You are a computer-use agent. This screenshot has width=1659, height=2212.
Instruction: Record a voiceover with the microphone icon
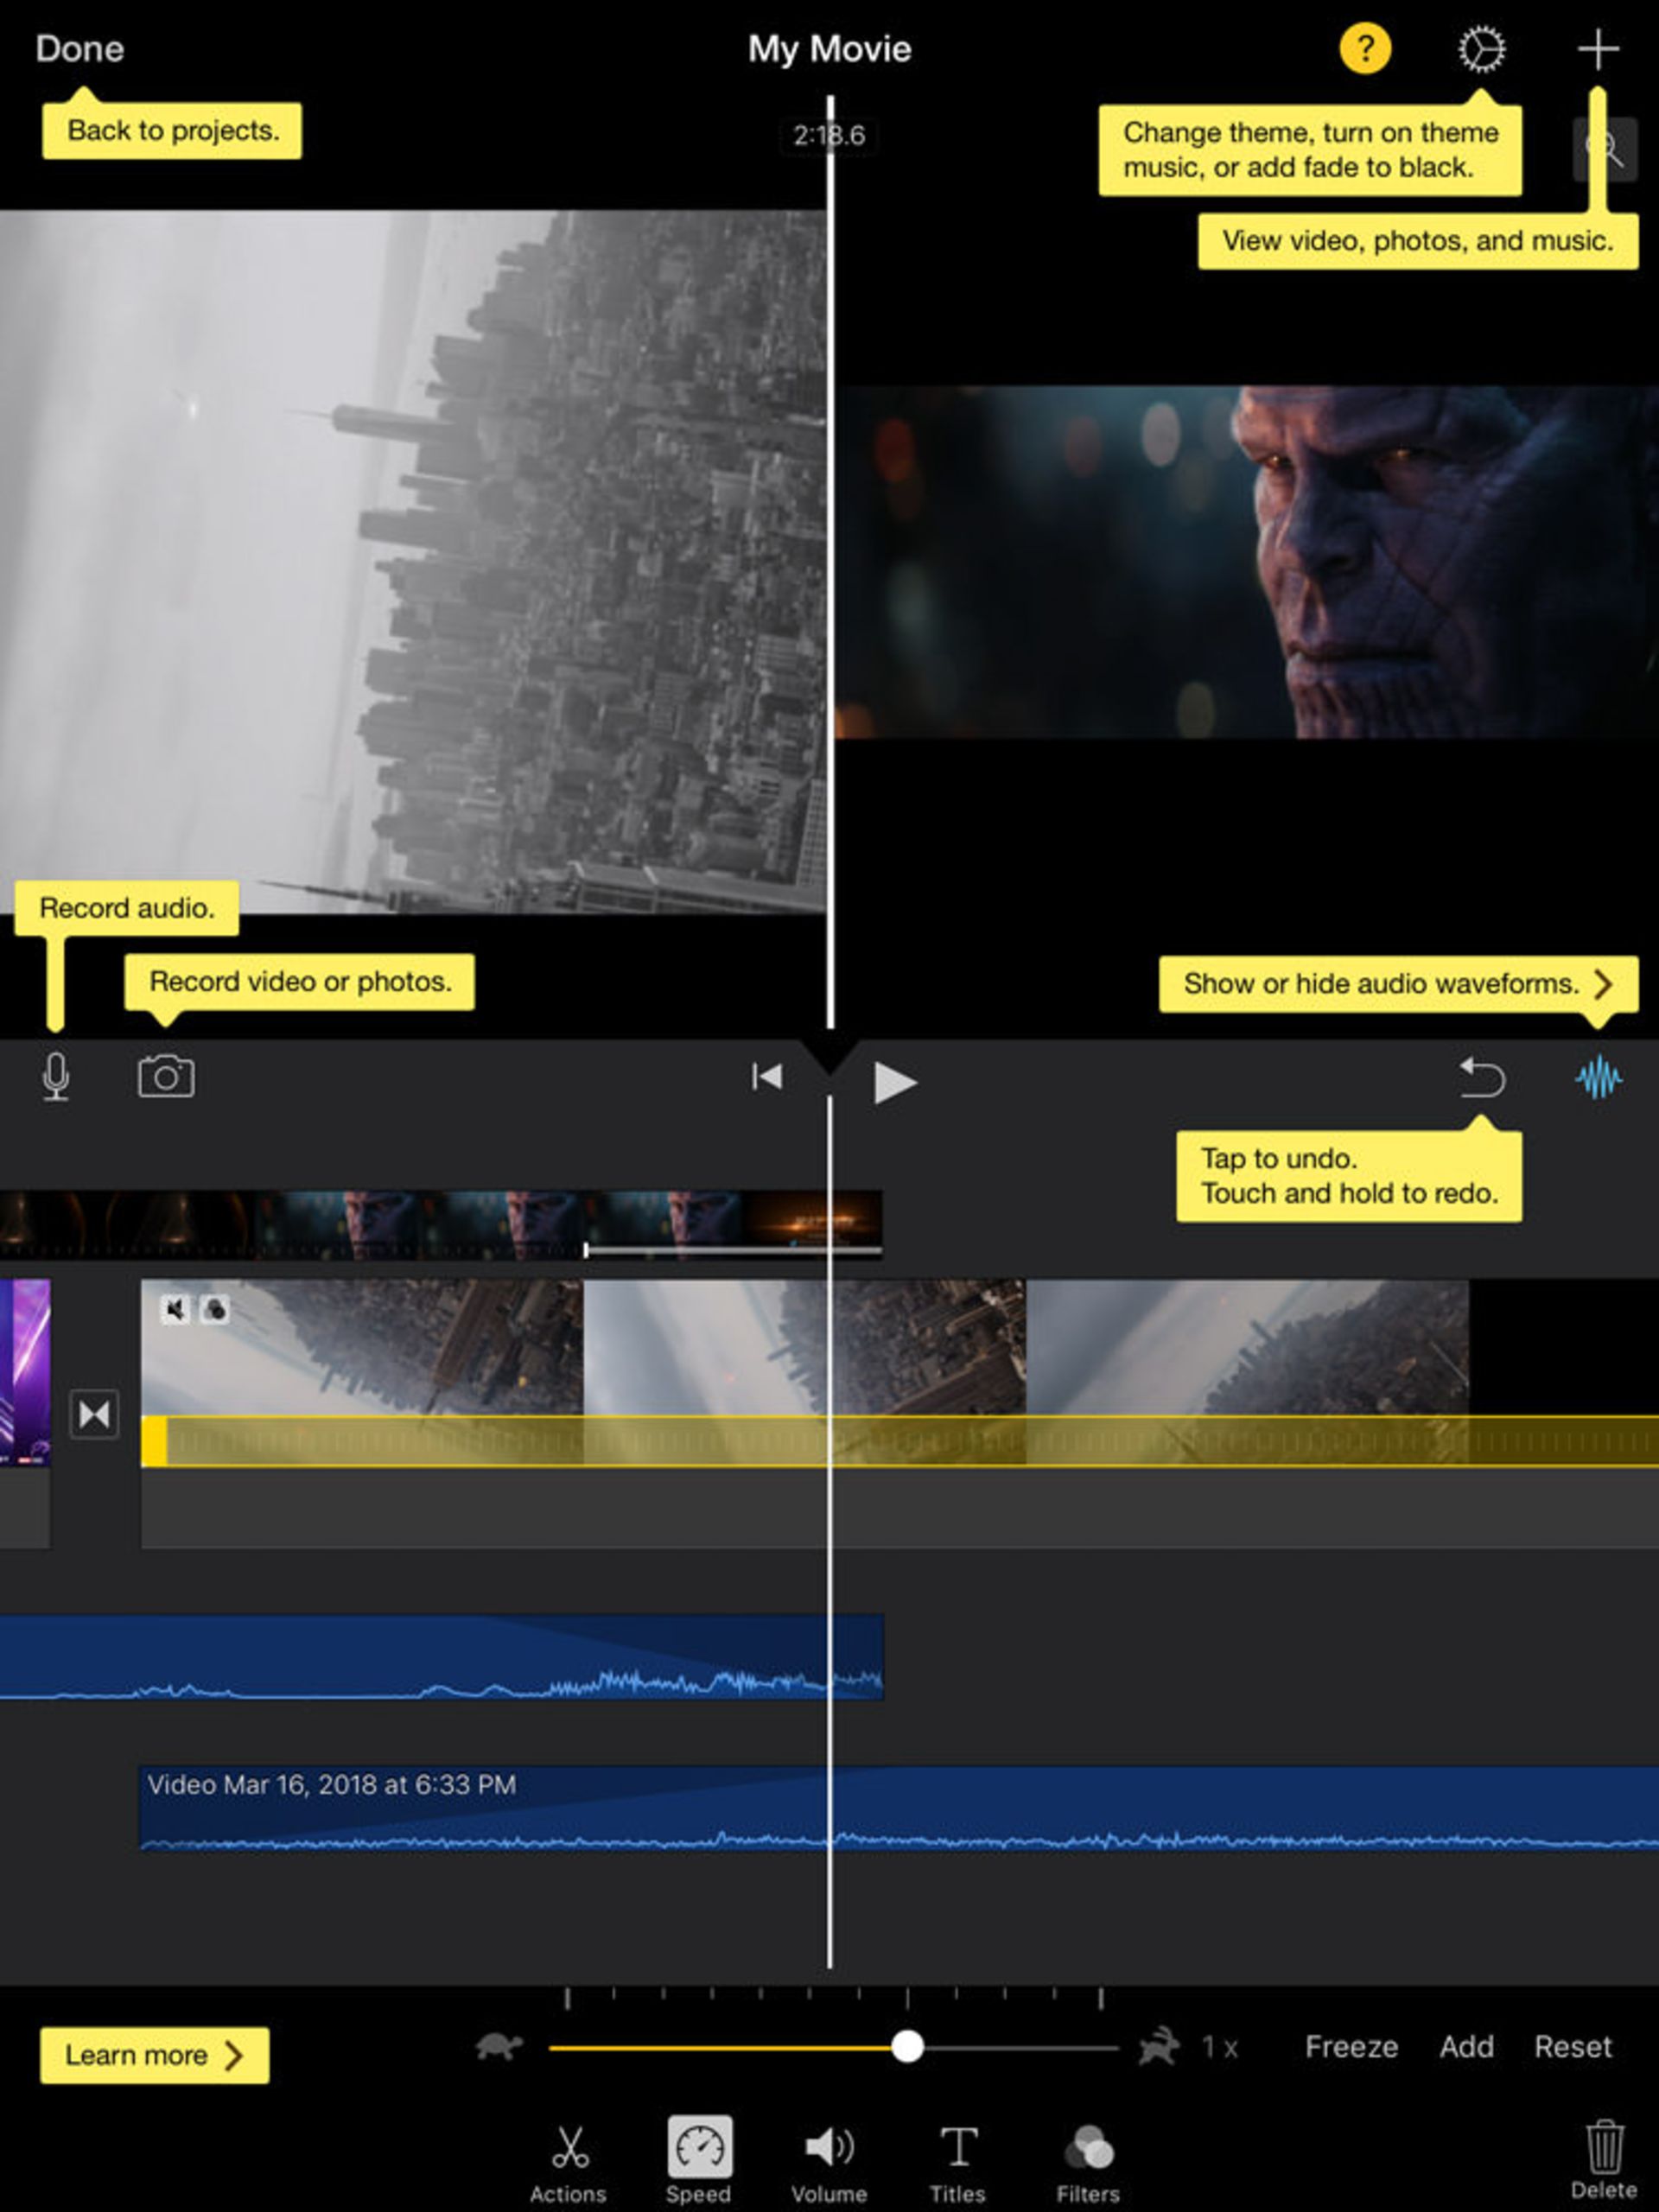[57, 1078]
